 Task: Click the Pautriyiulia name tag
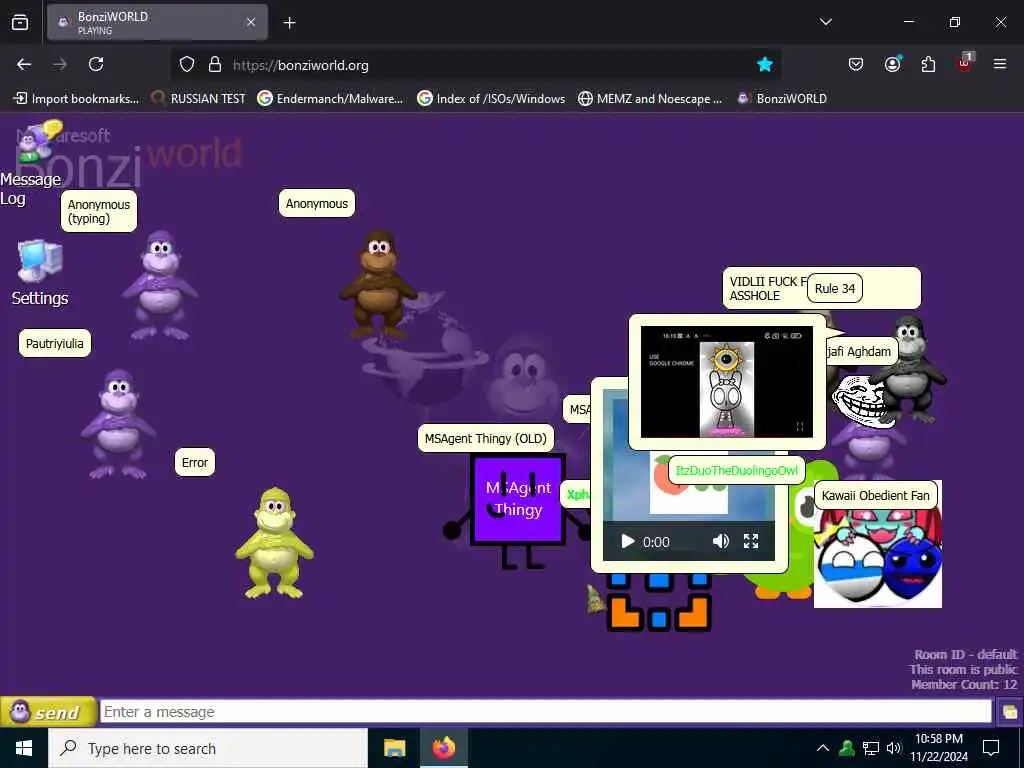tap(55, 344)
